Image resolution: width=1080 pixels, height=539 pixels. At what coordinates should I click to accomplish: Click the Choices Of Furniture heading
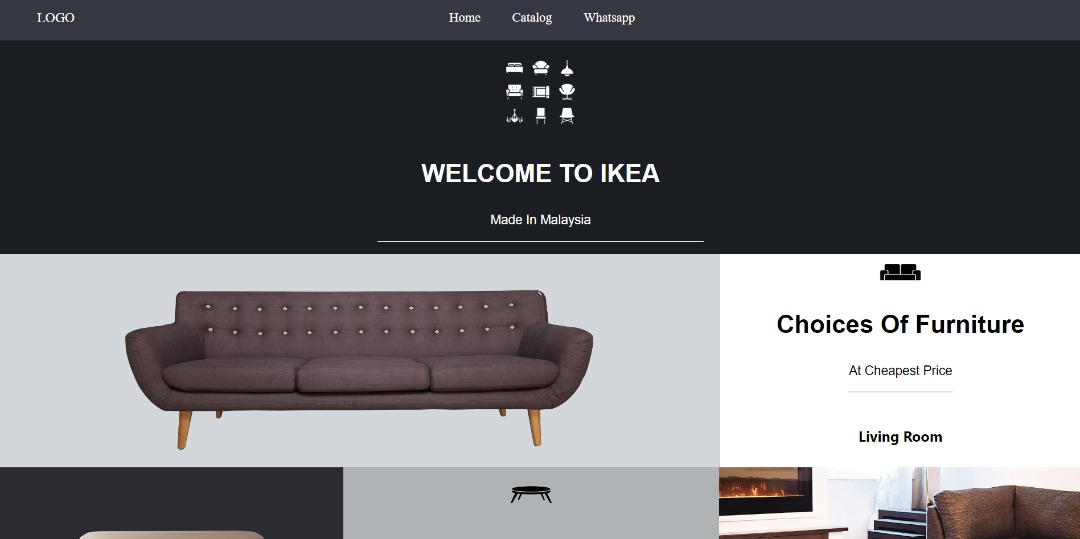point(900,324)
